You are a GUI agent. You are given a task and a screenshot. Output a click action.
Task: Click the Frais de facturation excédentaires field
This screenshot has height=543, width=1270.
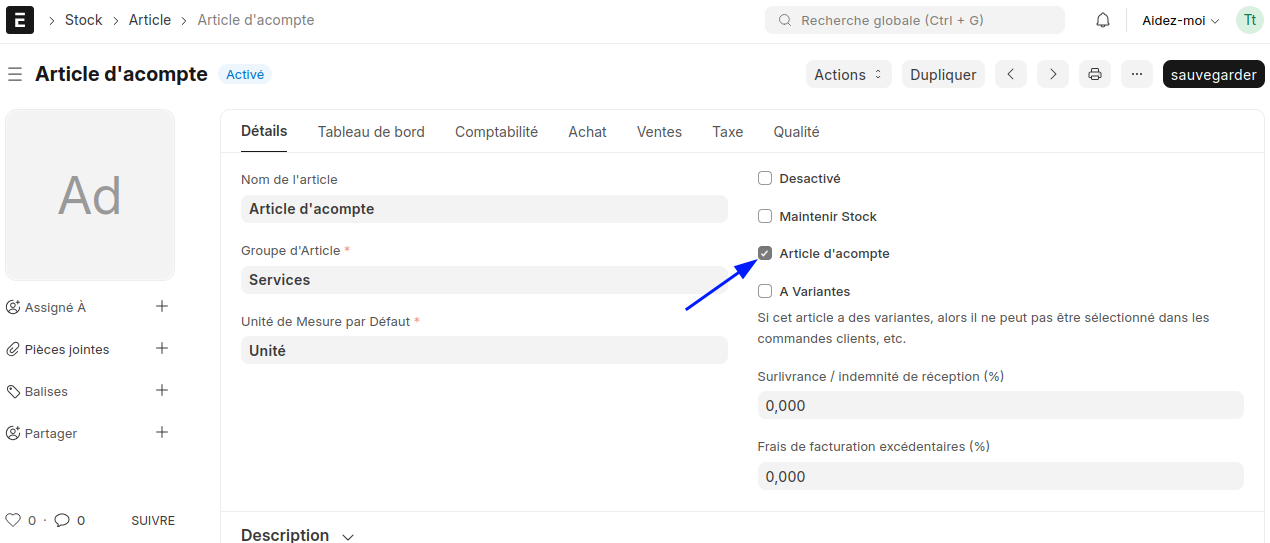1001,476
